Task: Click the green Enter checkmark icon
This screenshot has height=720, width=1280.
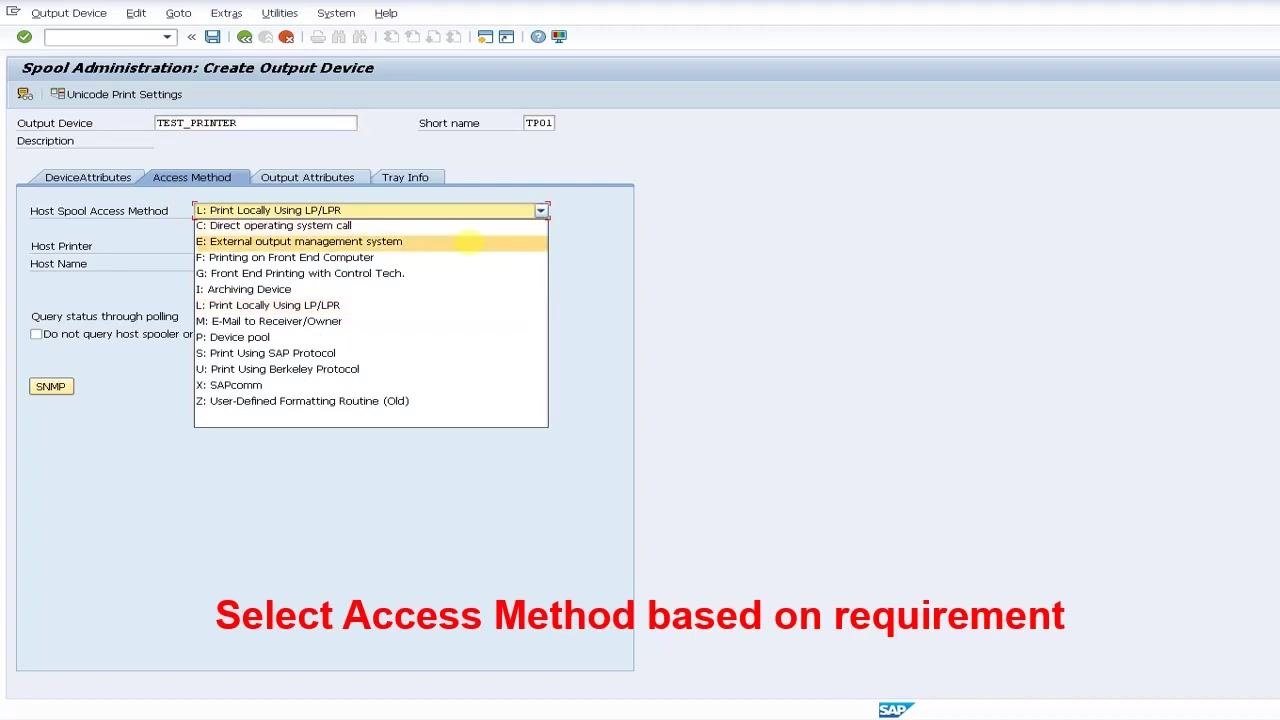Action: [24, 37]
